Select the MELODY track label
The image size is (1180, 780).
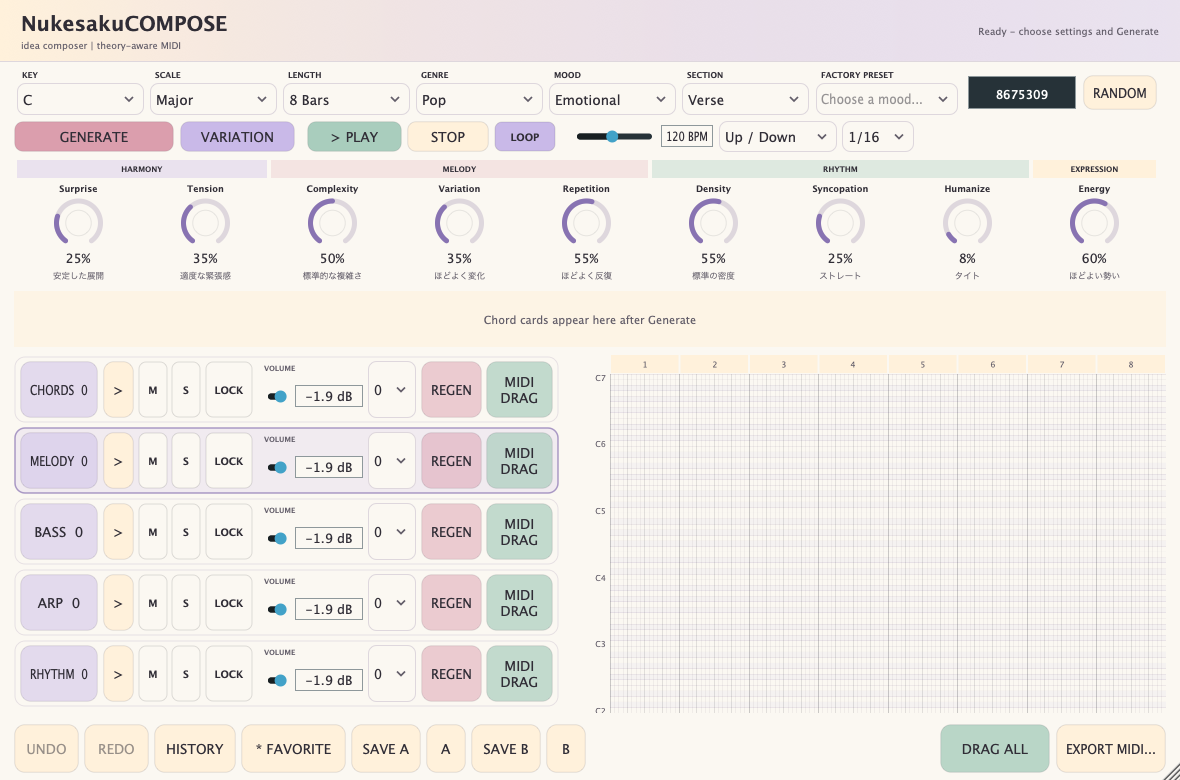tap(59, 461)
